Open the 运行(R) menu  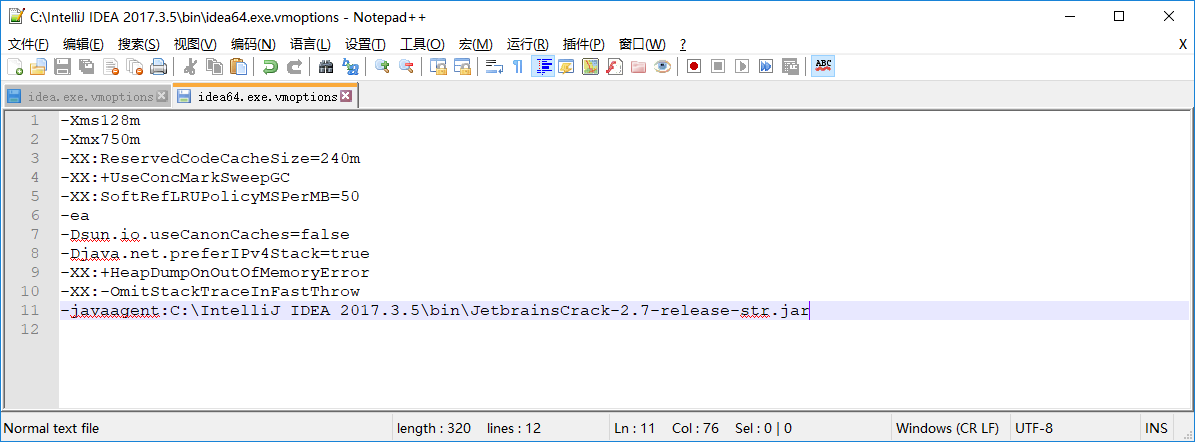[527, 44]
